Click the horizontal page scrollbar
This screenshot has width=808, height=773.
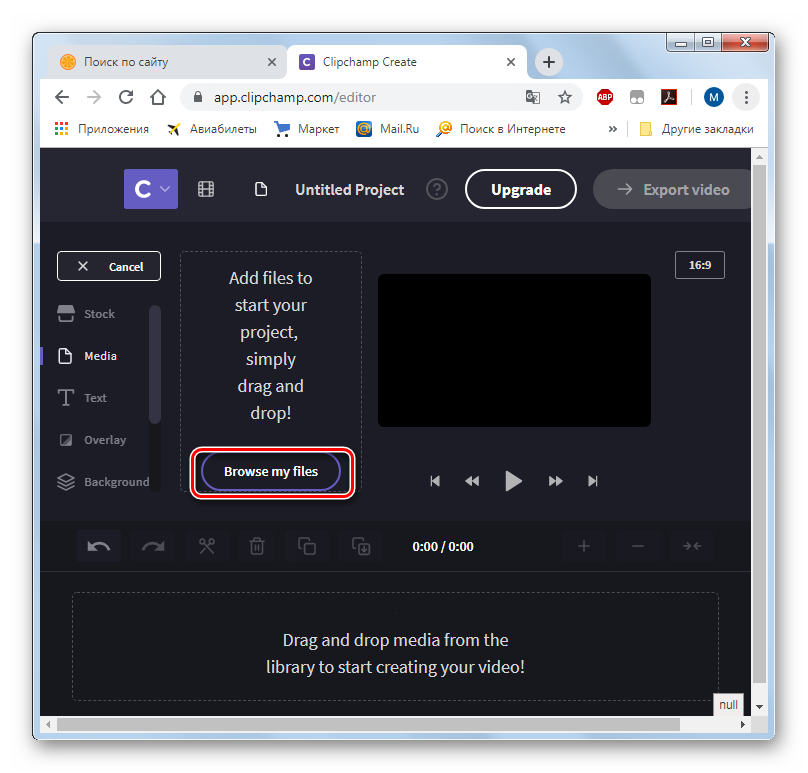[368, 724]
